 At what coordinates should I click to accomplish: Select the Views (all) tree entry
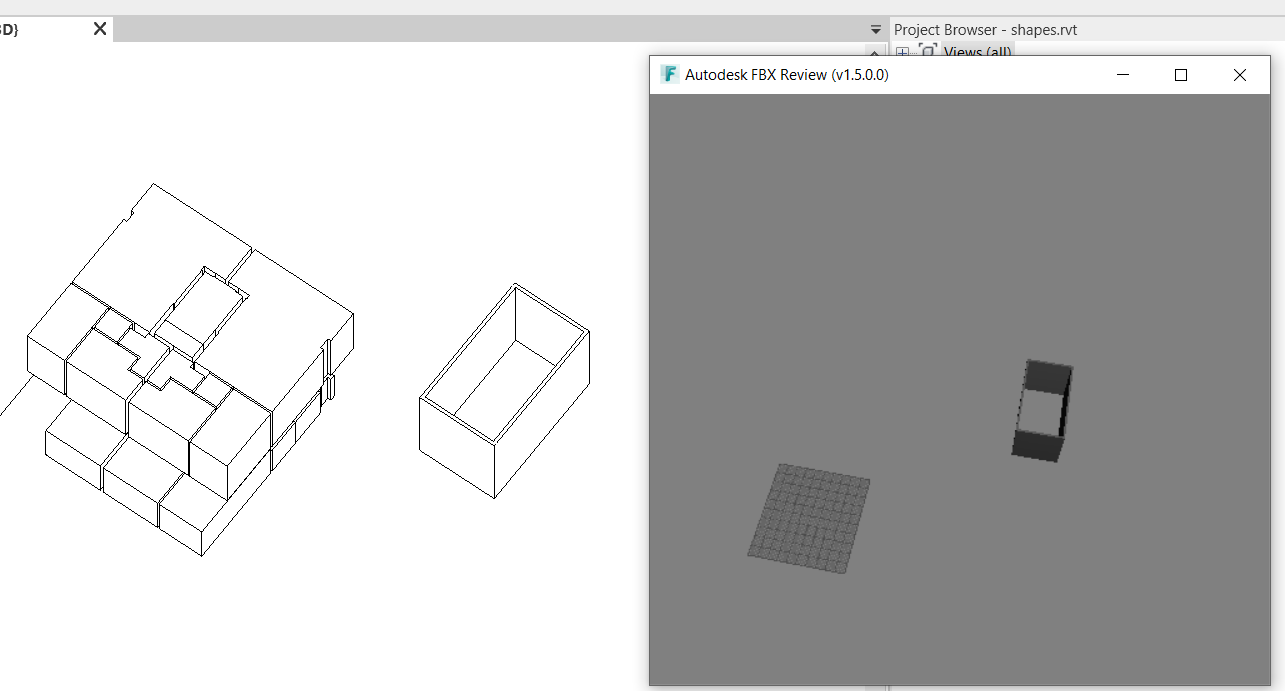(976, 51)
